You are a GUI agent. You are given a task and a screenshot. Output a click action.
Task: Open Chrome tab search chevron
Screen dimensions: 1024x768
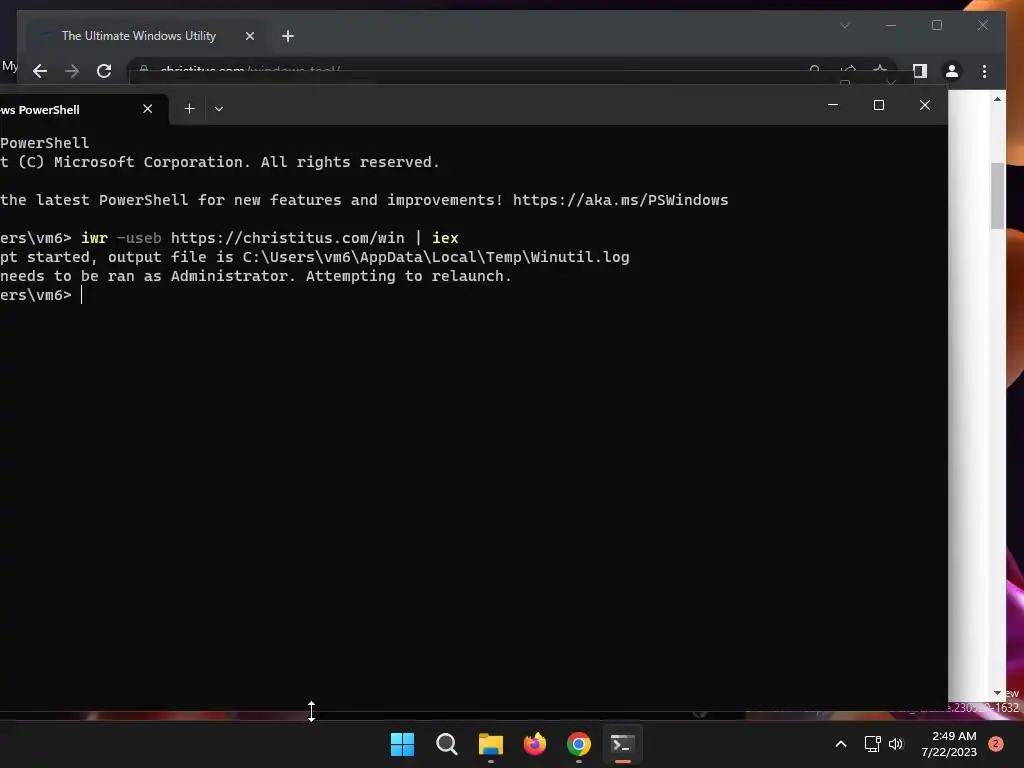(x=845, y=25)
